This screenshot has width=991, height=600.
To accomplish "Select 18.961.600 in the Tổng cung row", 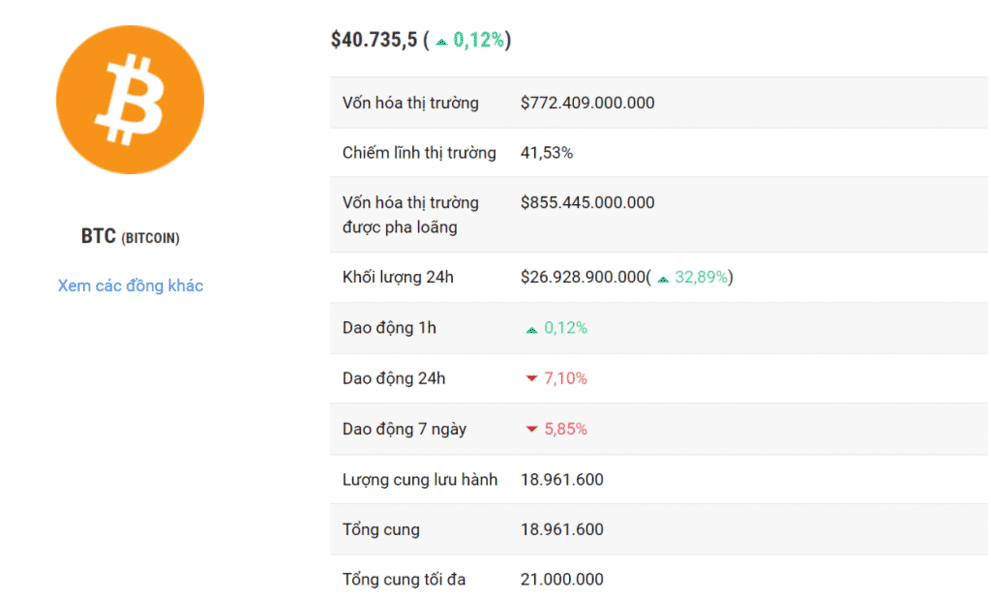I will (562, 529).
